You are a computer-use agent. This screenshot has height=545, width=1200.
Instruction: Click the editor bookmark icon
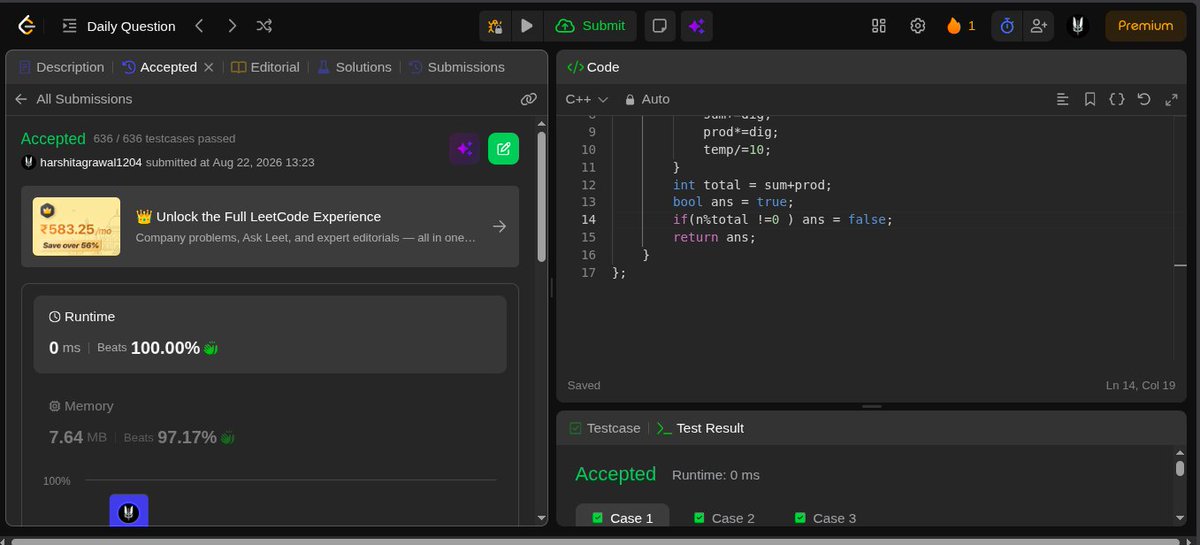(x=1090, y=99)
